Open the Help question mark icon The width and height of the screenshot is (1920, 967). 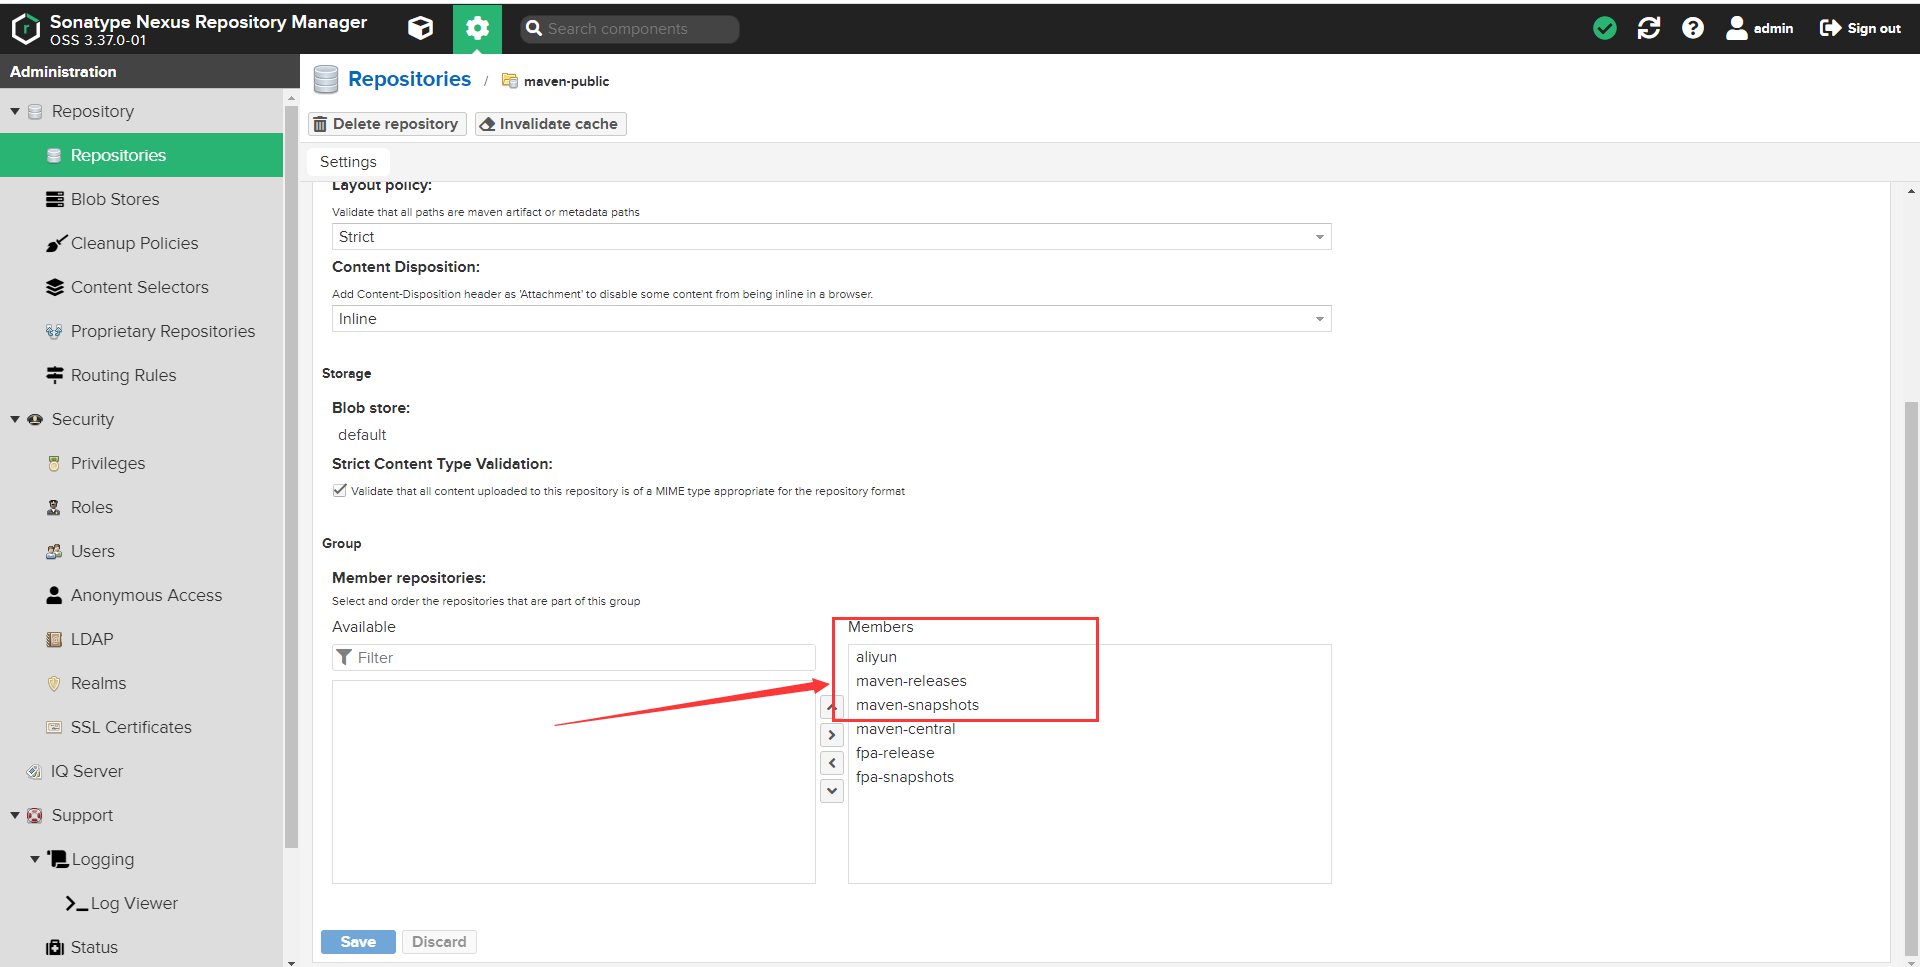click(1693, 28)
